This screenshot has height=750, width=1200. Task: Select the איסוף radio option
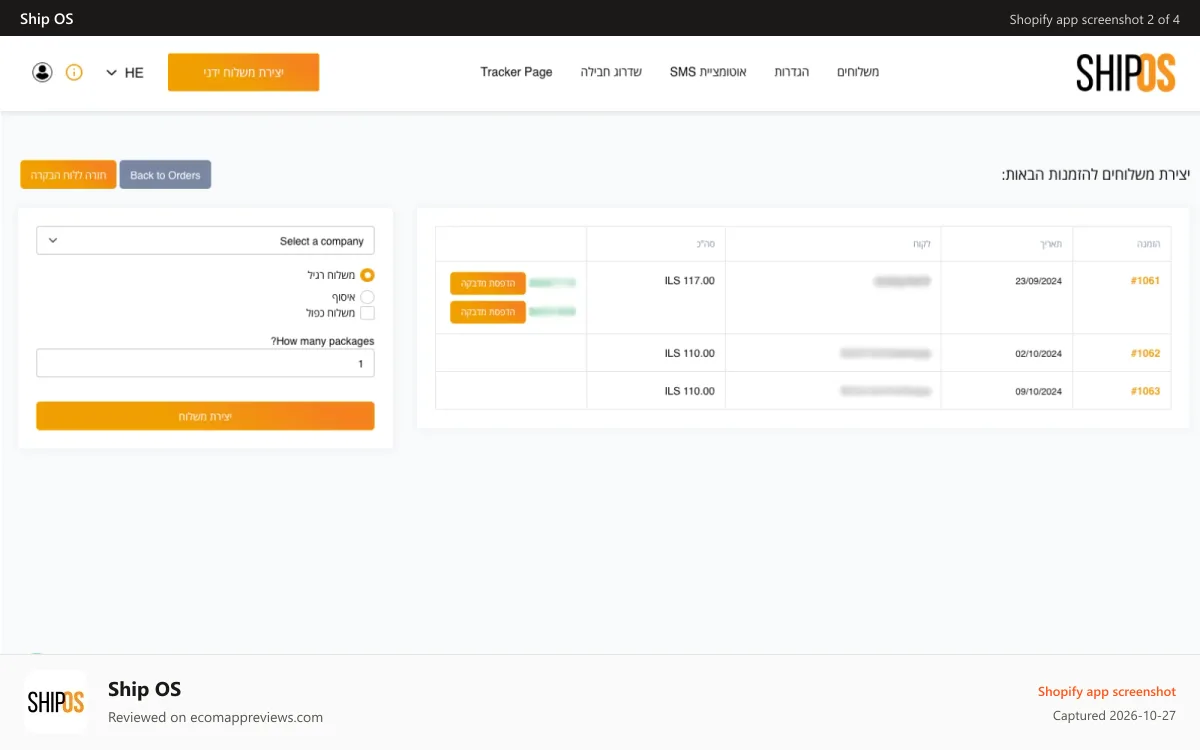point(367,297)
